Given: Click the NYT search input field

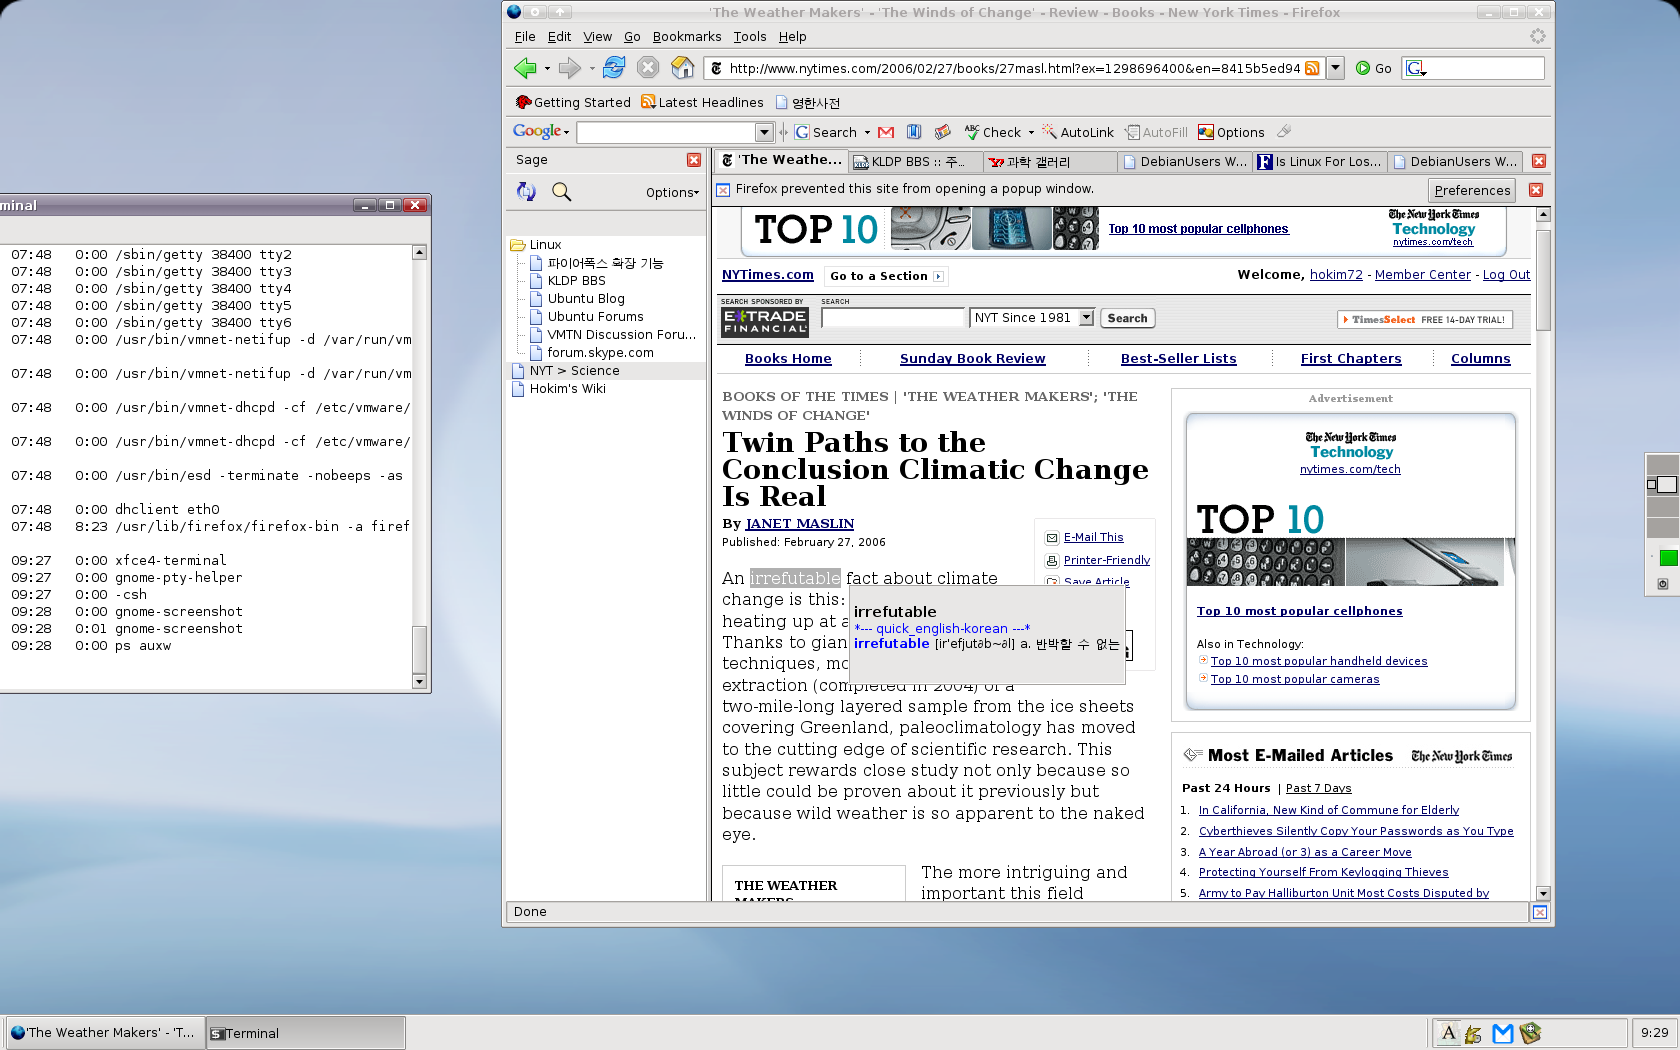Looking at the screenshot, I should tap(893, 318).
